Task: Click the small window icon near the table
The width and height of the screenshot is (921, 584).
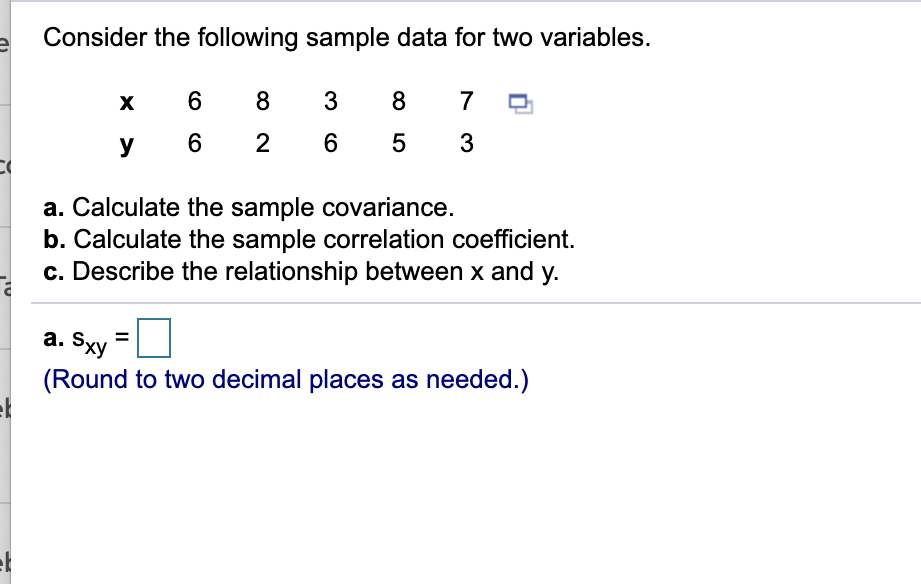Action: [x=520, y=101]
